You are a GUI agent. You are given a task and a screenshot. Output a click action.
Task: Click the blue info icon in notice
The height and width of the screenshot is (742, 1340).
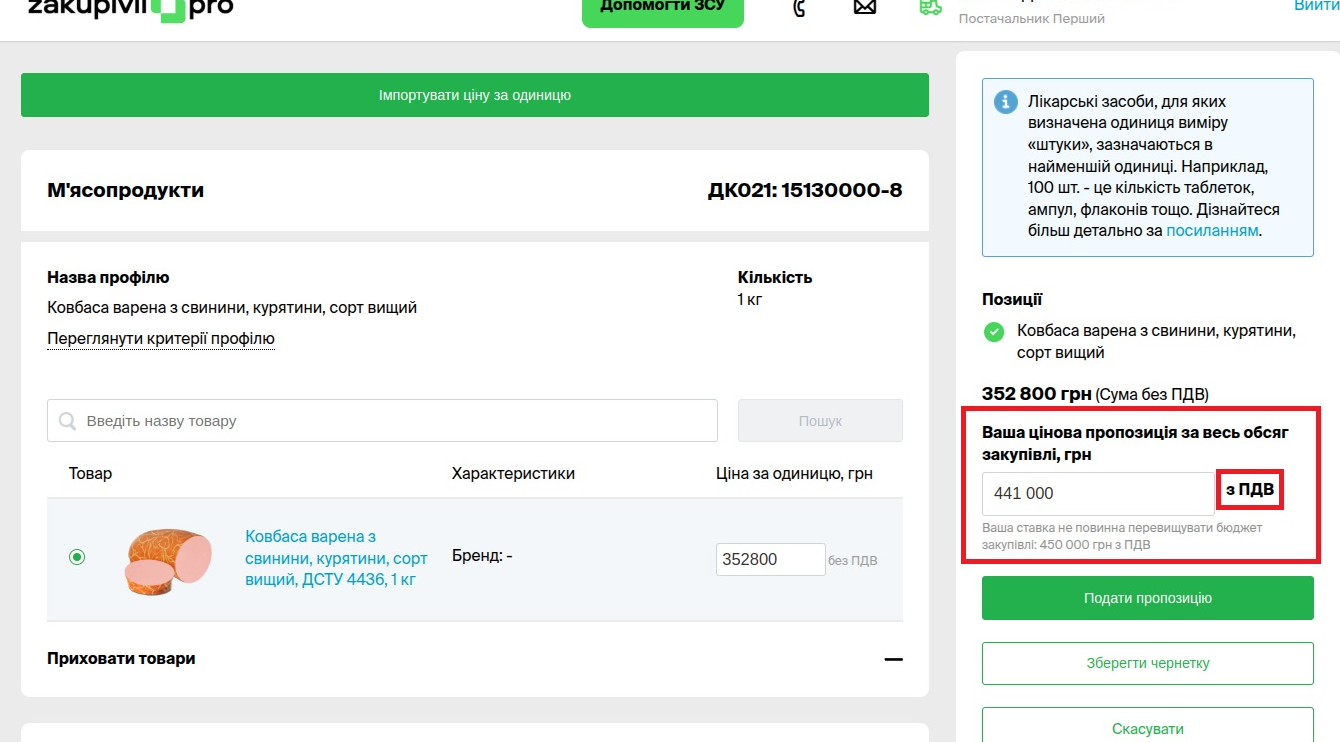[x=1006, y=102]
